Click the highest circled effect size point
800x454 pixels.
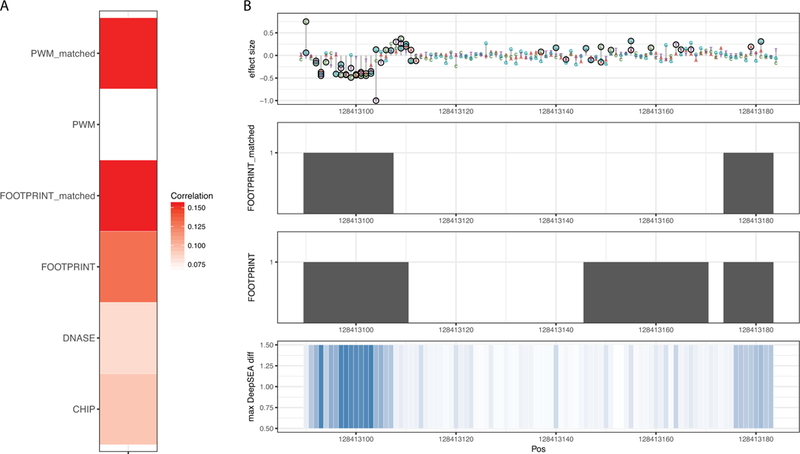(306, 22)
